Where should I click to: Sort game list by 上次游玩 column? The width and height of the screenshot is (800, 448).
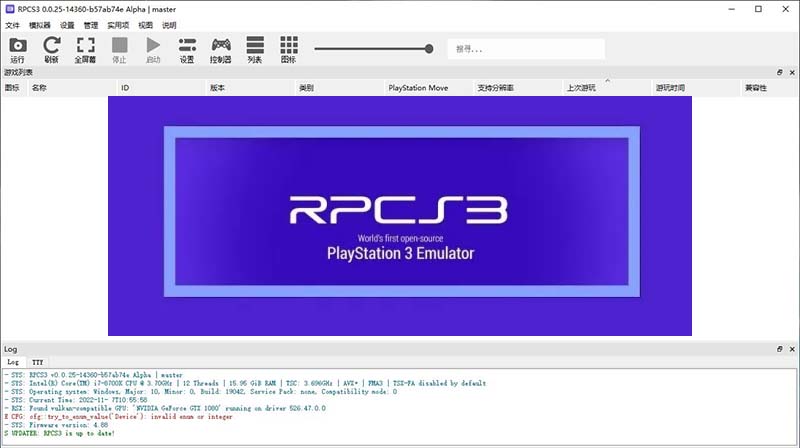581,88
